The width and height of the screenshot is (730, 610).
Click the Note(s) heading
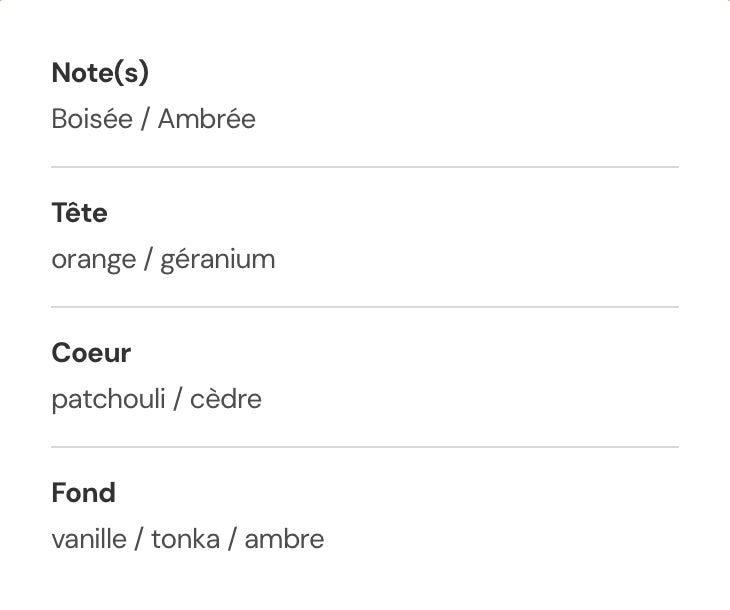(100, 73)
